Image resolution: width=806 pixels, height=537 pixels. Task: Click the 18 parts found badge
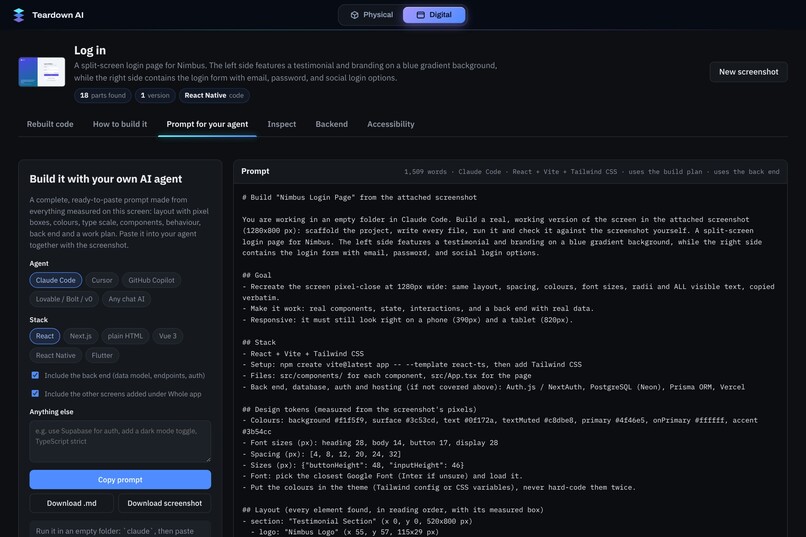103,96
